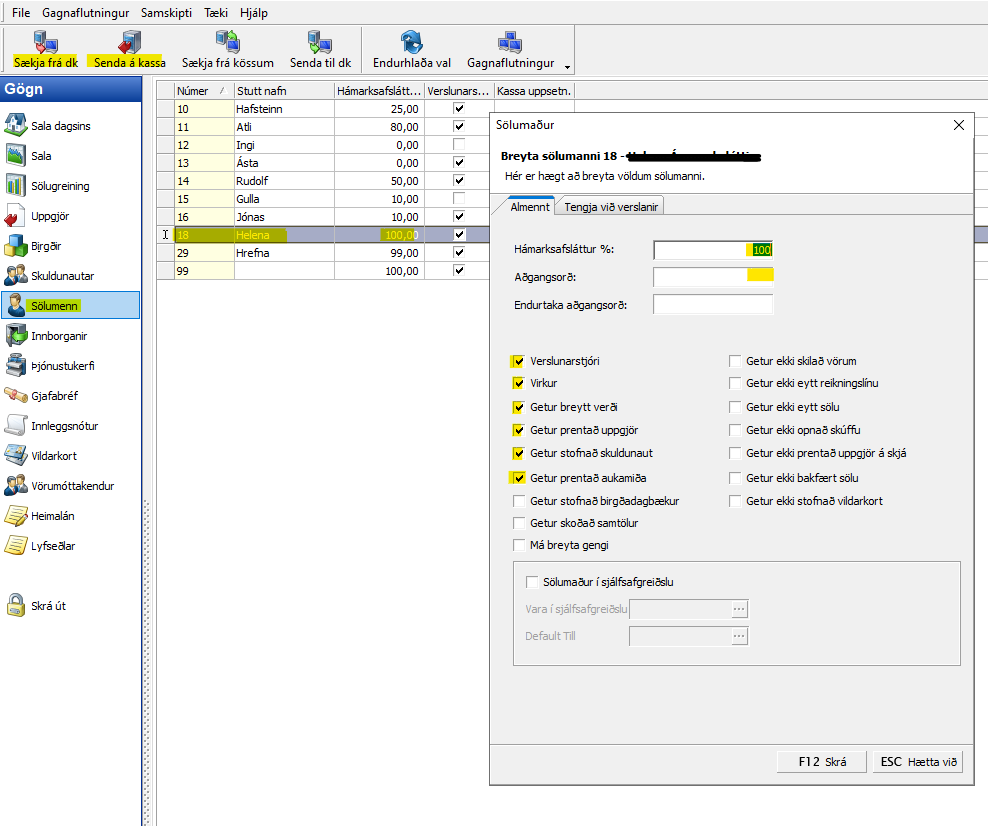Open Sala dagsins in the sidebar
988x826 pixels.
point(16,126)
